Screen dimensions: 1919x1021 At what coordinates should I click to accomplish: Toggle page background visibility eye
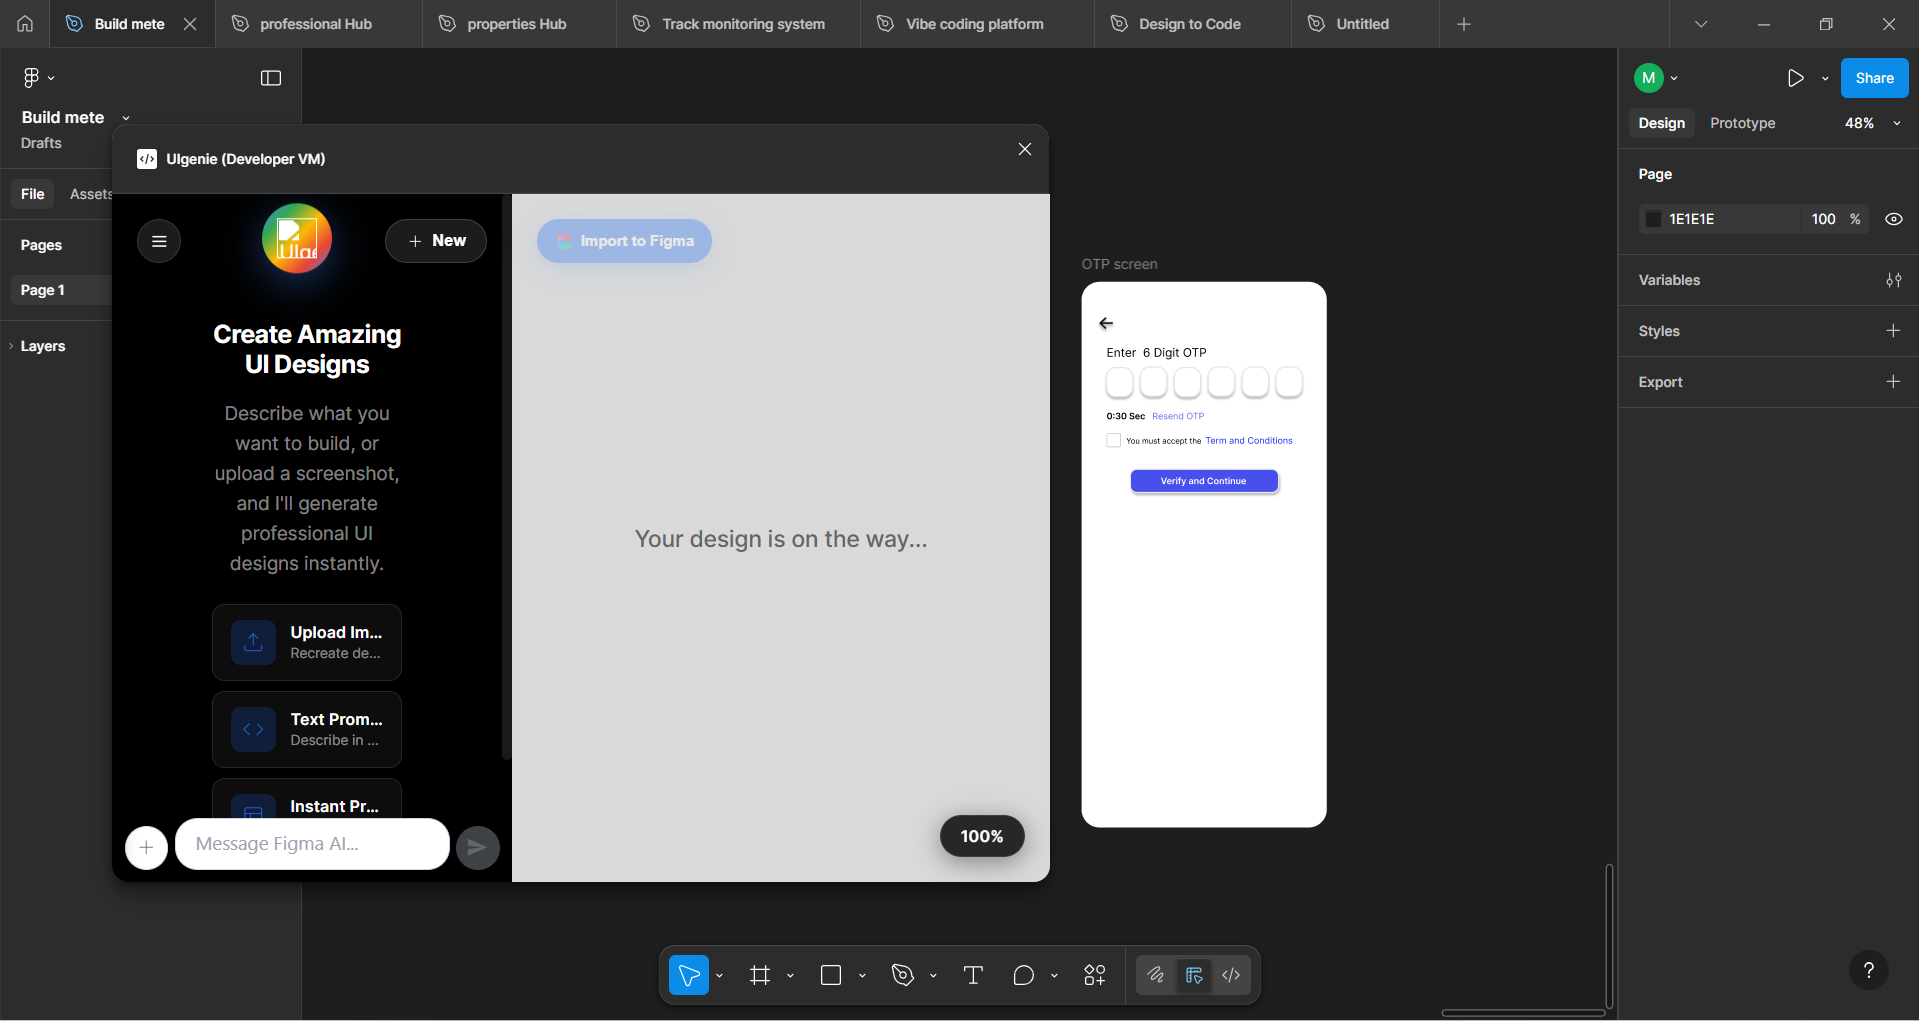point(1894,219)
